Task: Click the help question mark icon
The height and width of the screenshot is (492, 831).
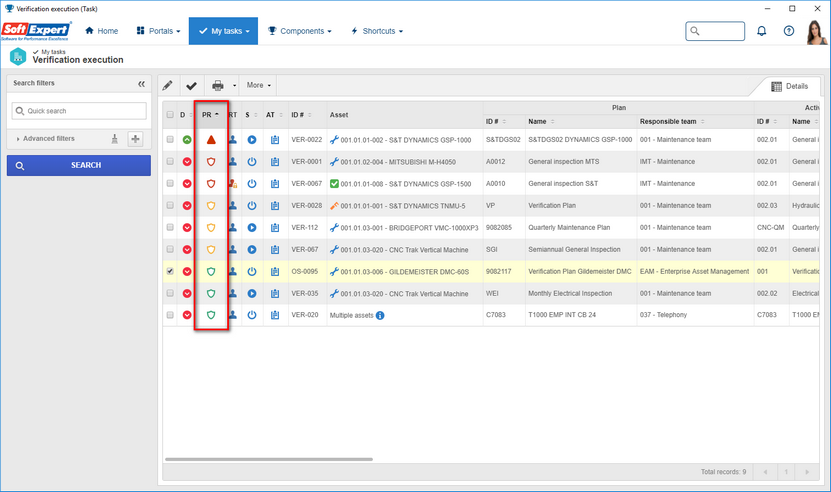Action: [x=789, y=31]
